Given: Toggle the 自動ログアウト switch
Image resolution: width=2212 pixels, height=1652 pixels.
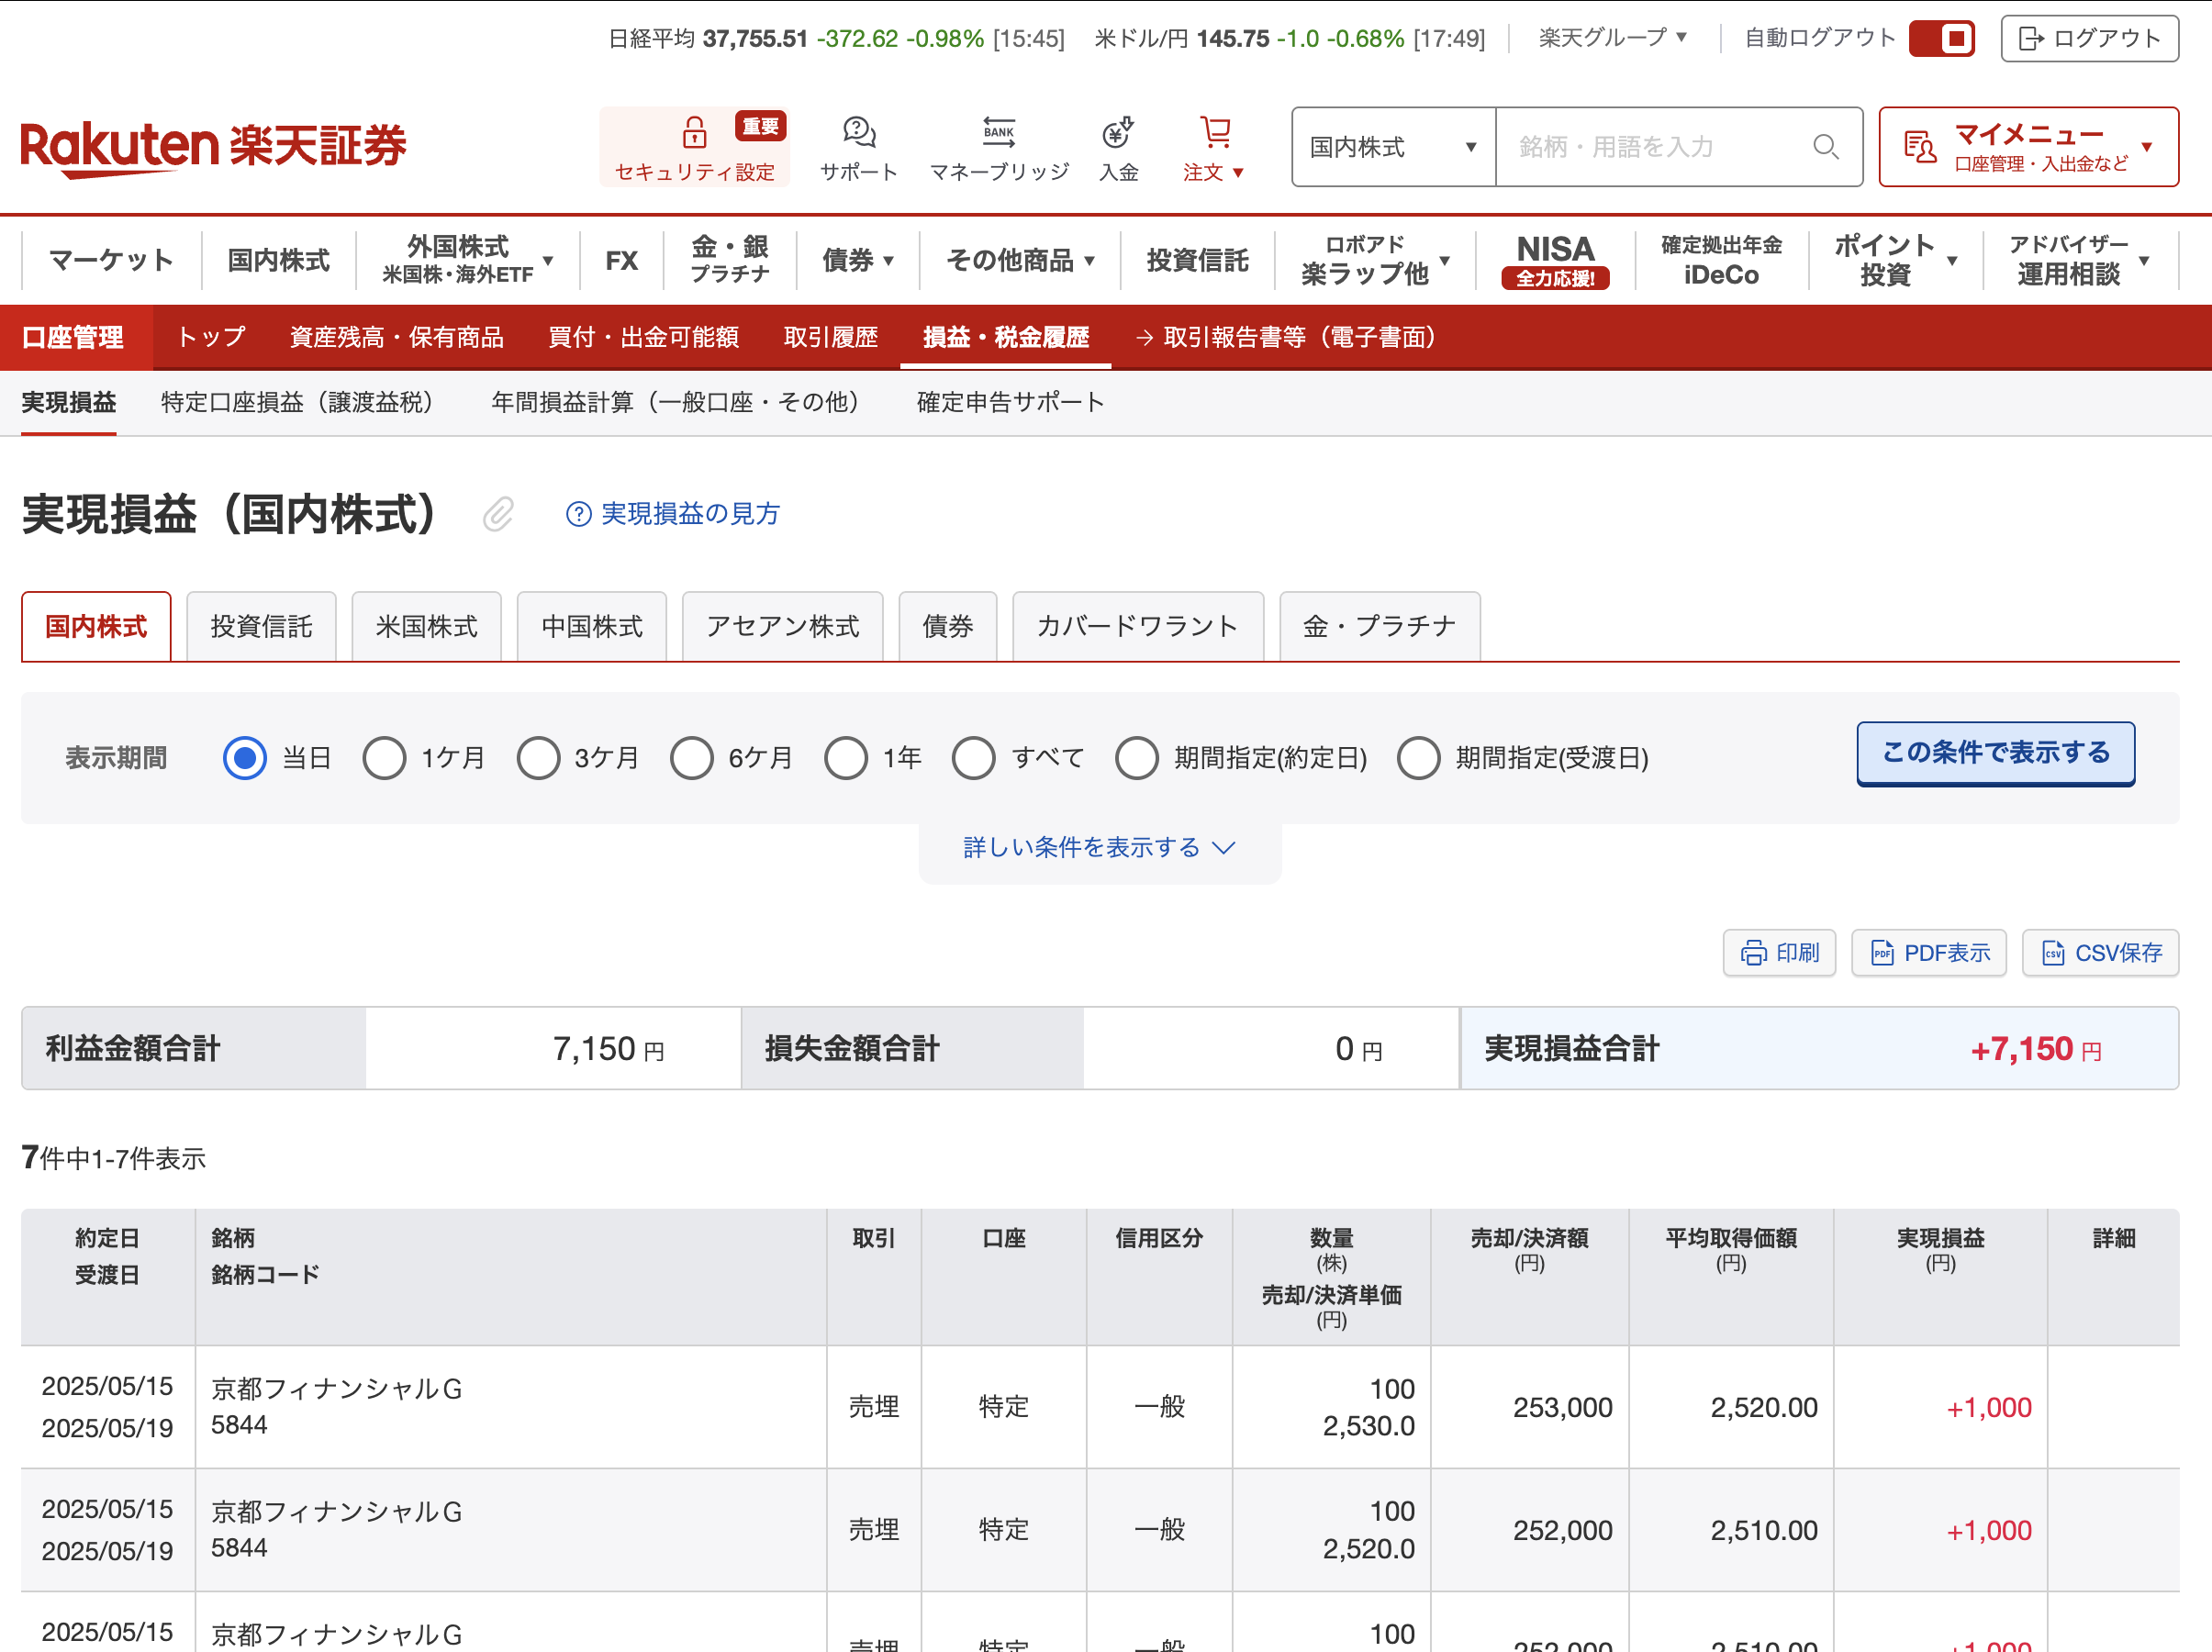Looking at the screenshot, I should (1941, 38).
